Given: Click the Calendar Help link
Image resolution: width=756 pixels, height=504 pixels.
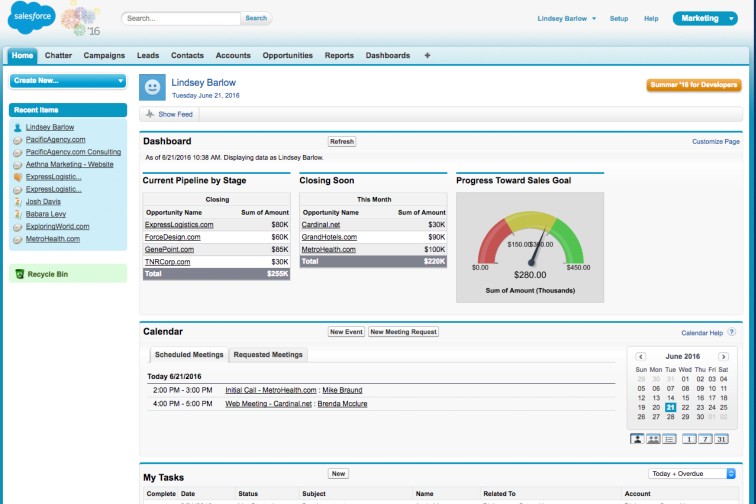Looking at the screenshot, I should click(702, 333).
